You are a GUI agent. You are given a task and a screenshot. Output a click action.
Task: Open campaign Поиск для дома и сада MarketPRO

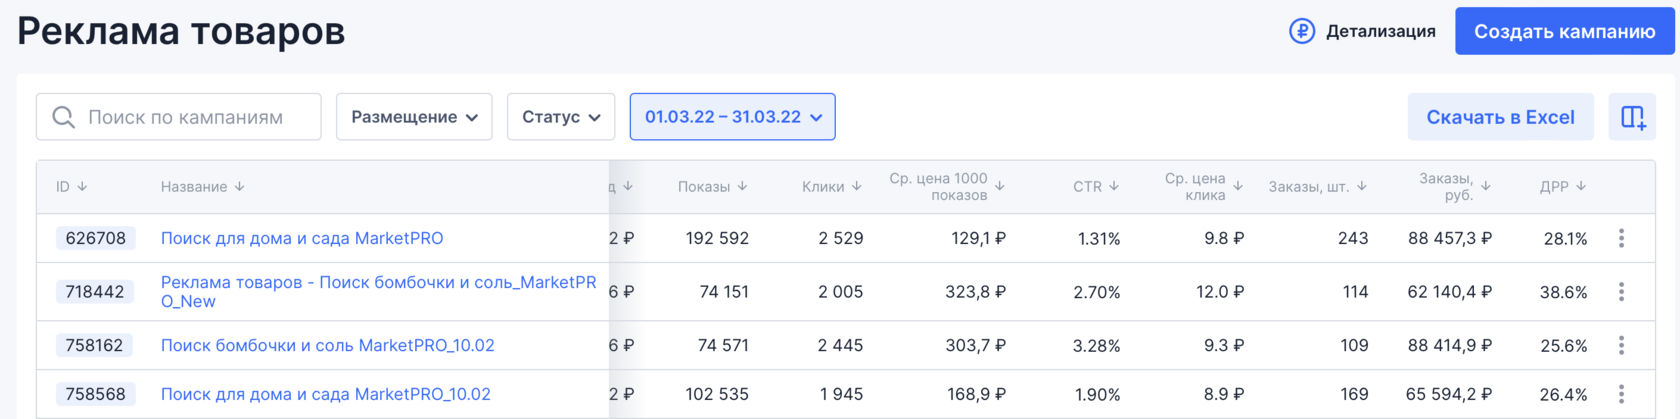pyautogui.click(x=302, y=238)
